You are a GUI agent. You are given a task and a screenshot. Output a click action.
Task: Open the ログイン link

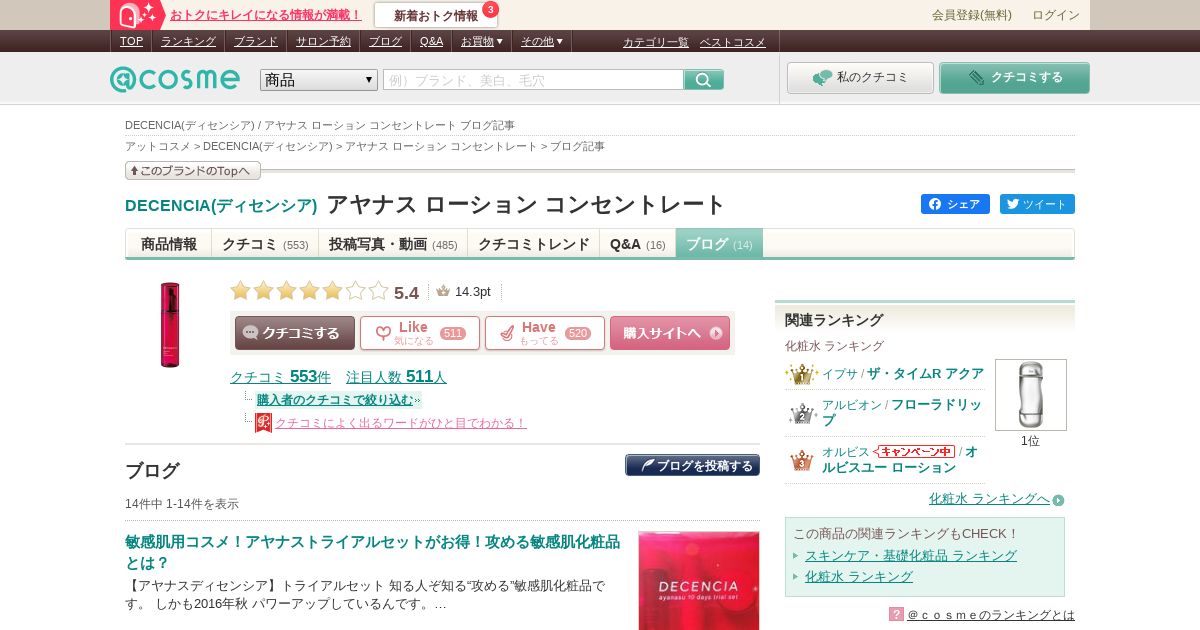[1056, 15]
